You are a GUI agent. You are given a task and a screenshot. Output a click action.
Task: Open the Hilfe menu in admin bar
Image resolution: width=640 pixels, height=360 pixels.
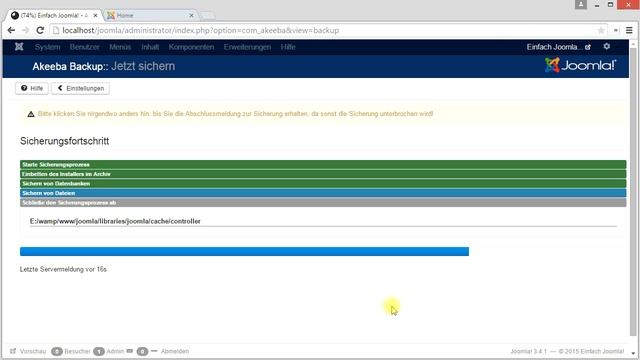(288, 47)
